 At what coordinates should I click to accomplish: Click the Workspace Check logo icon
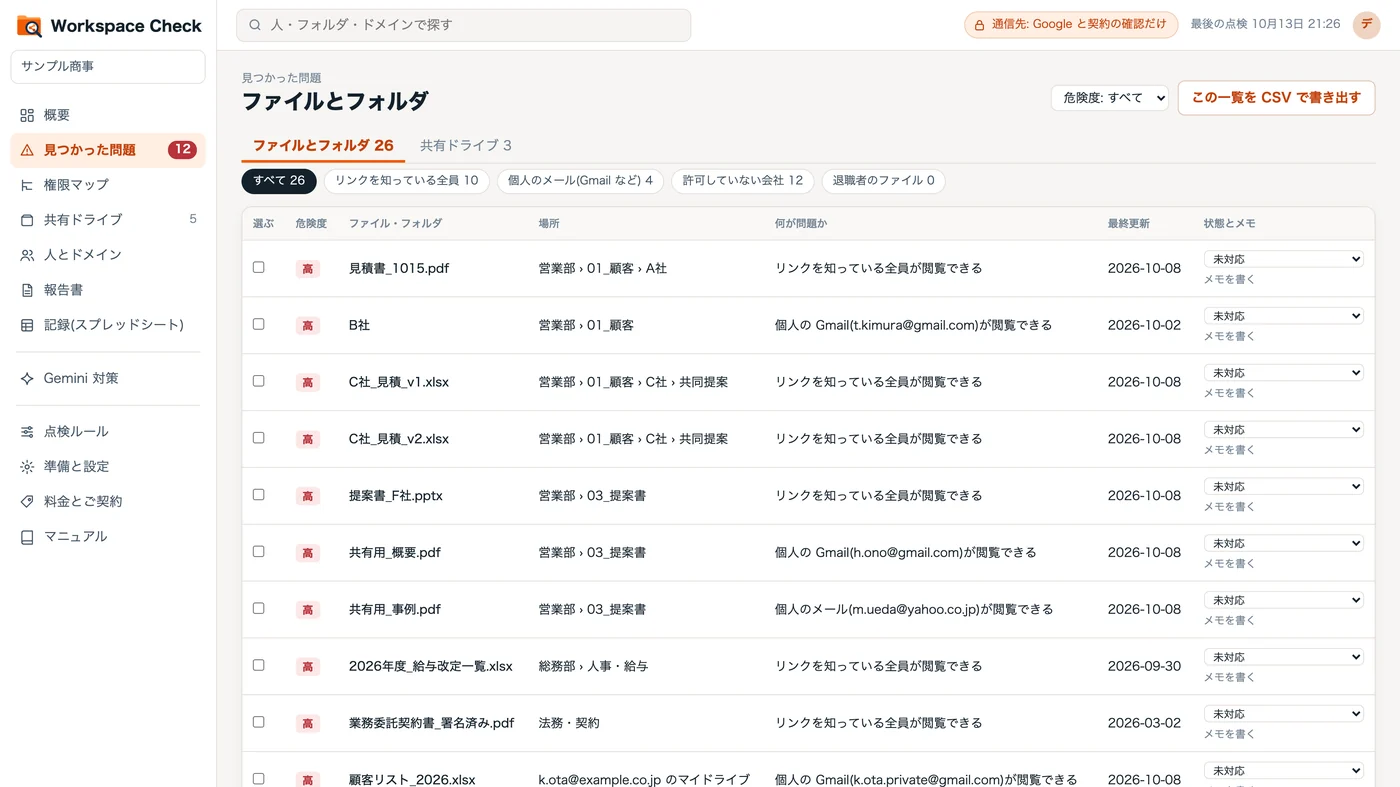29,26
